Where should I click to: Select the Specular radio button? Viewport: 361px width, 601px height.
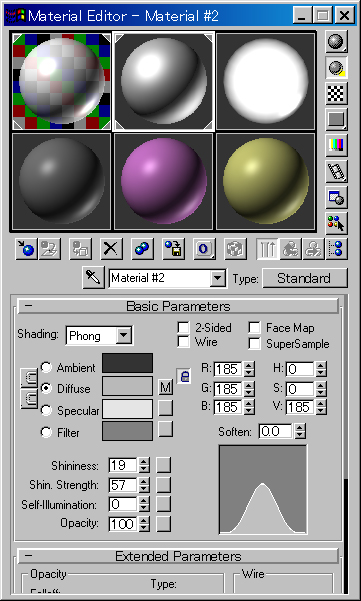[x=46, y=411]
